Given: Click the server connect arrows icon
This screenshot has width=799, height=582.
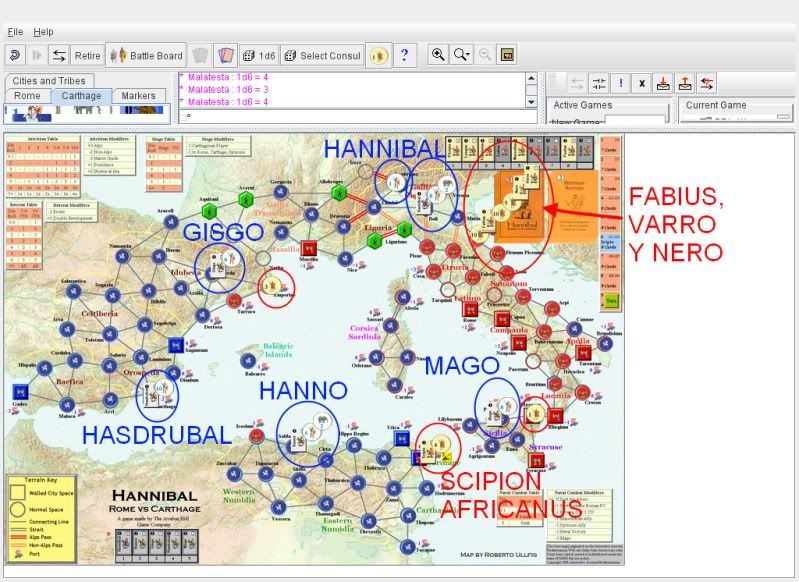Looking at the screenshot, I should [x=59, y=55].
